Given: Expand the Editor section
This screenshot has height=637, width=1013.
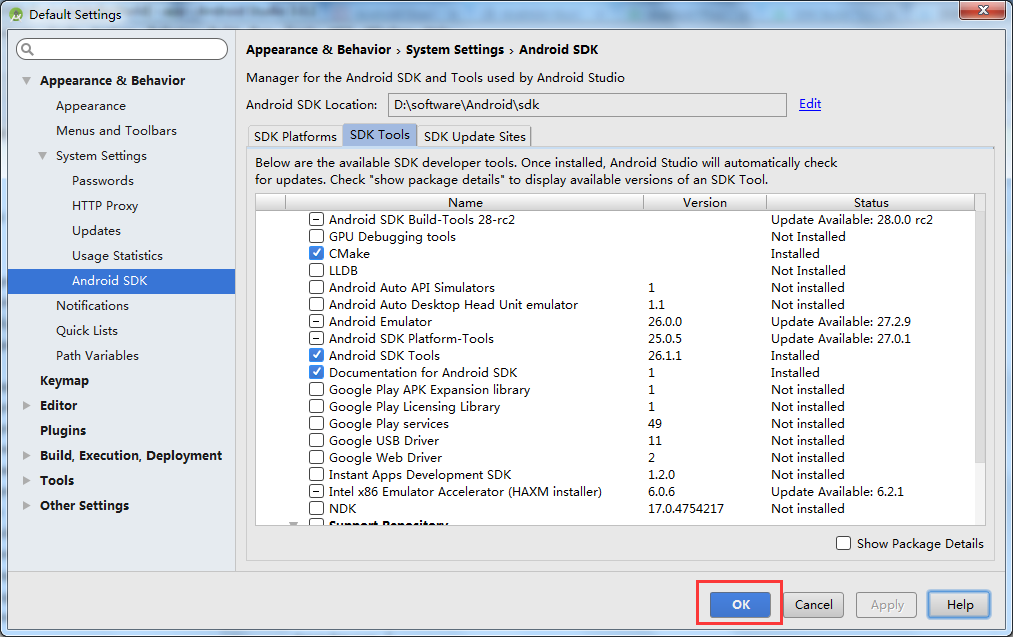Looking at the screenshot, I should coord(26,406).
